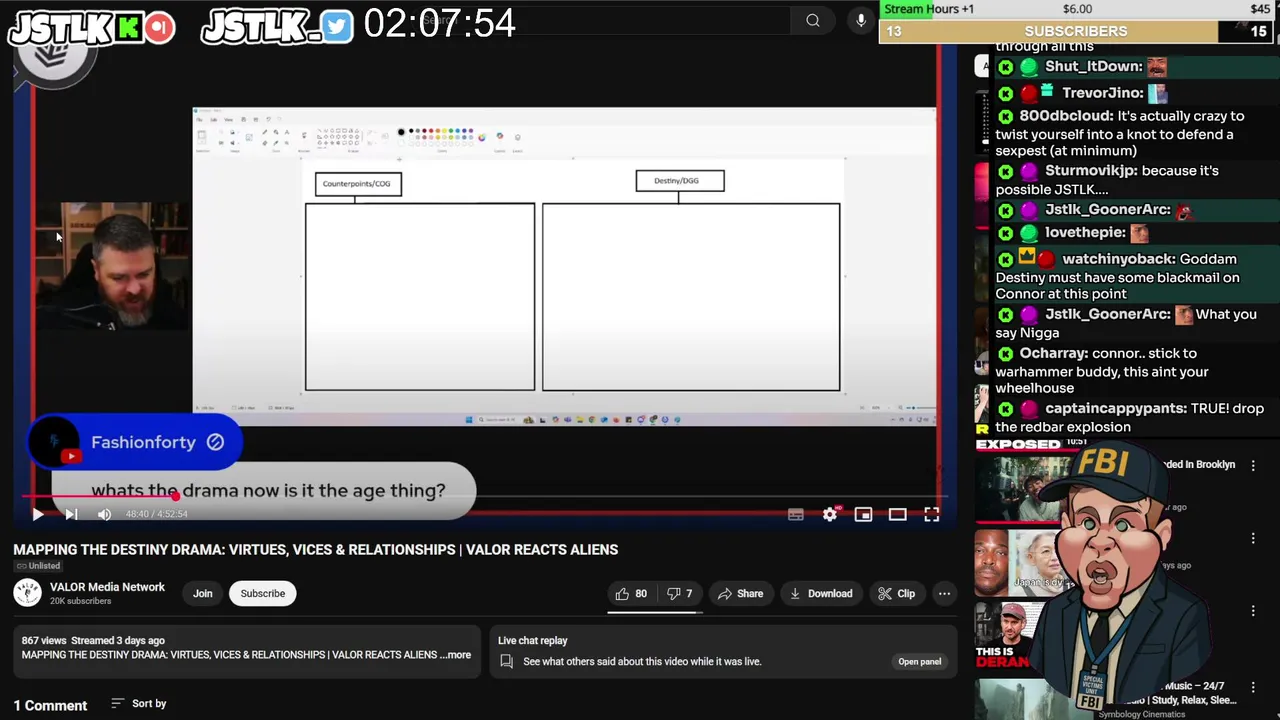
Task: Open the live chat replay panel
Action: 919,661
